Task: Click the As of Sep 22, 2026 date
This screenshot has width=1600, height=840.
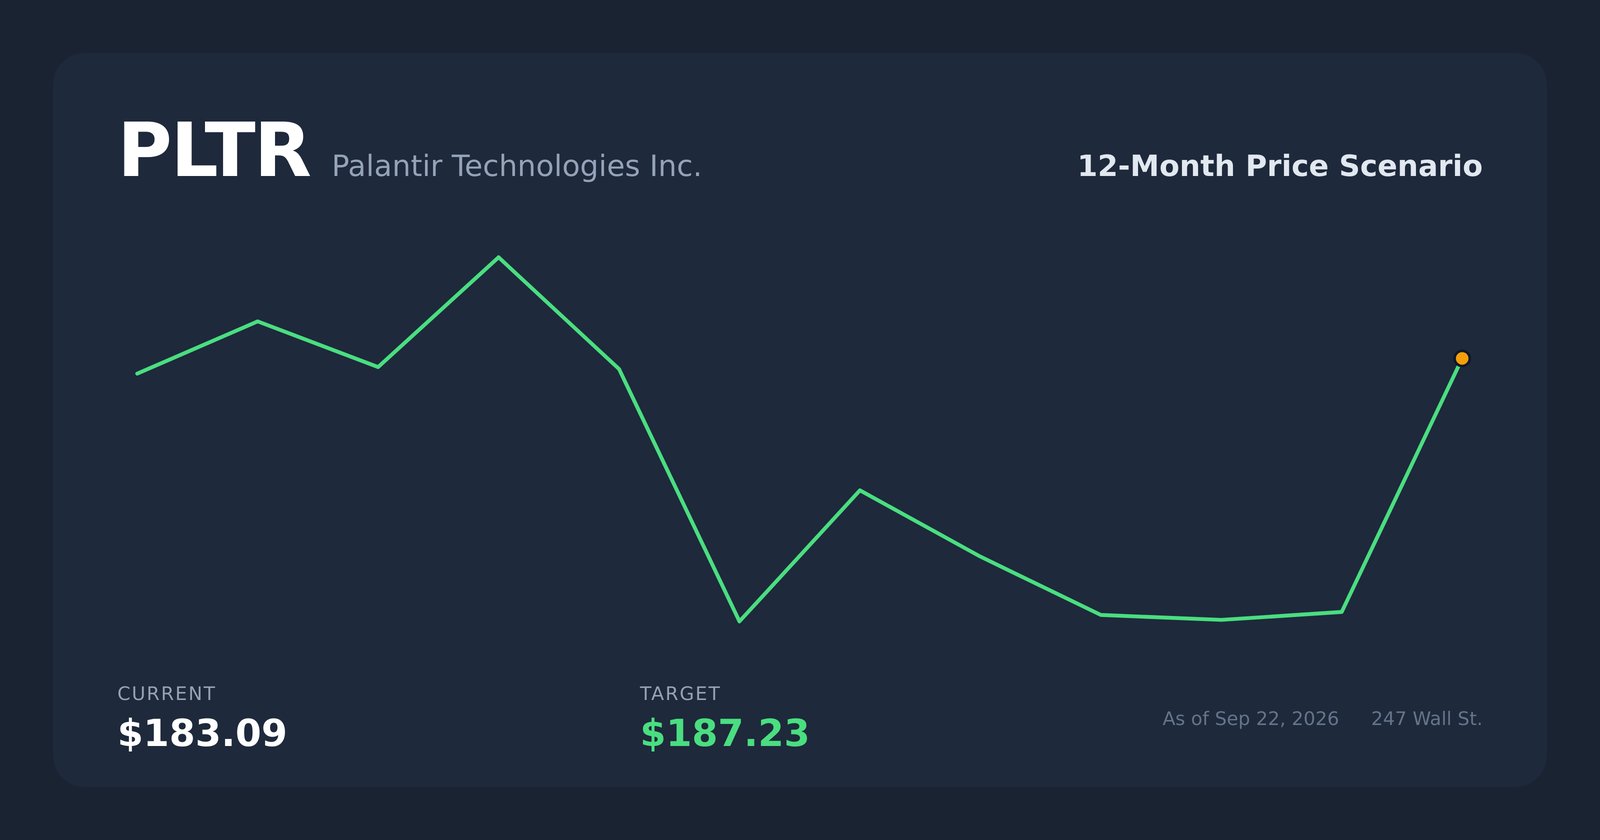Action: (1250, 719)
